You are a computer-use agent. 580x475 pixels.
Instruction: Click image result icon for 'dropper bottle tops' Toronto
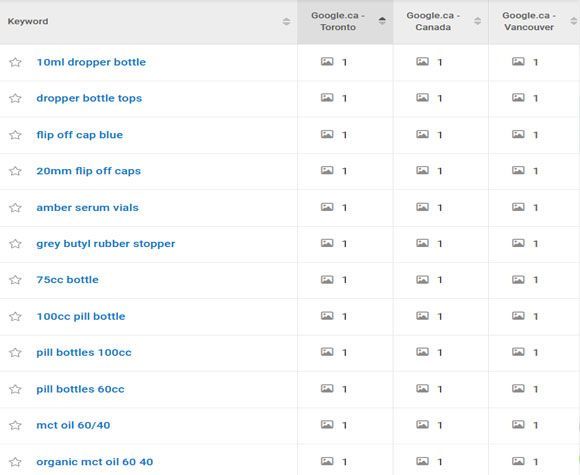tap(327, 98)
